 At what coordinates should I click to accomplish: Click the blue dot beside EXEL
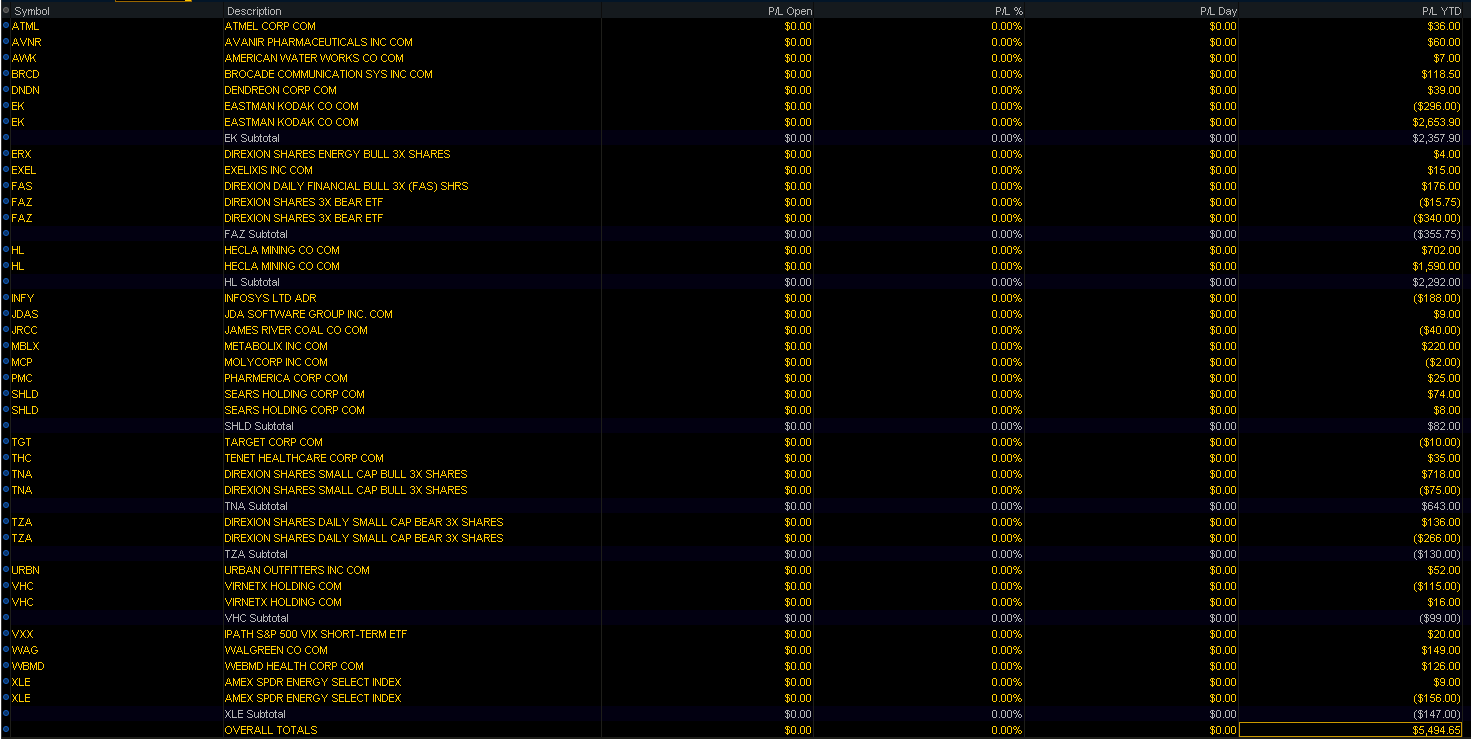pyautogui.click(x=6, y=170)
